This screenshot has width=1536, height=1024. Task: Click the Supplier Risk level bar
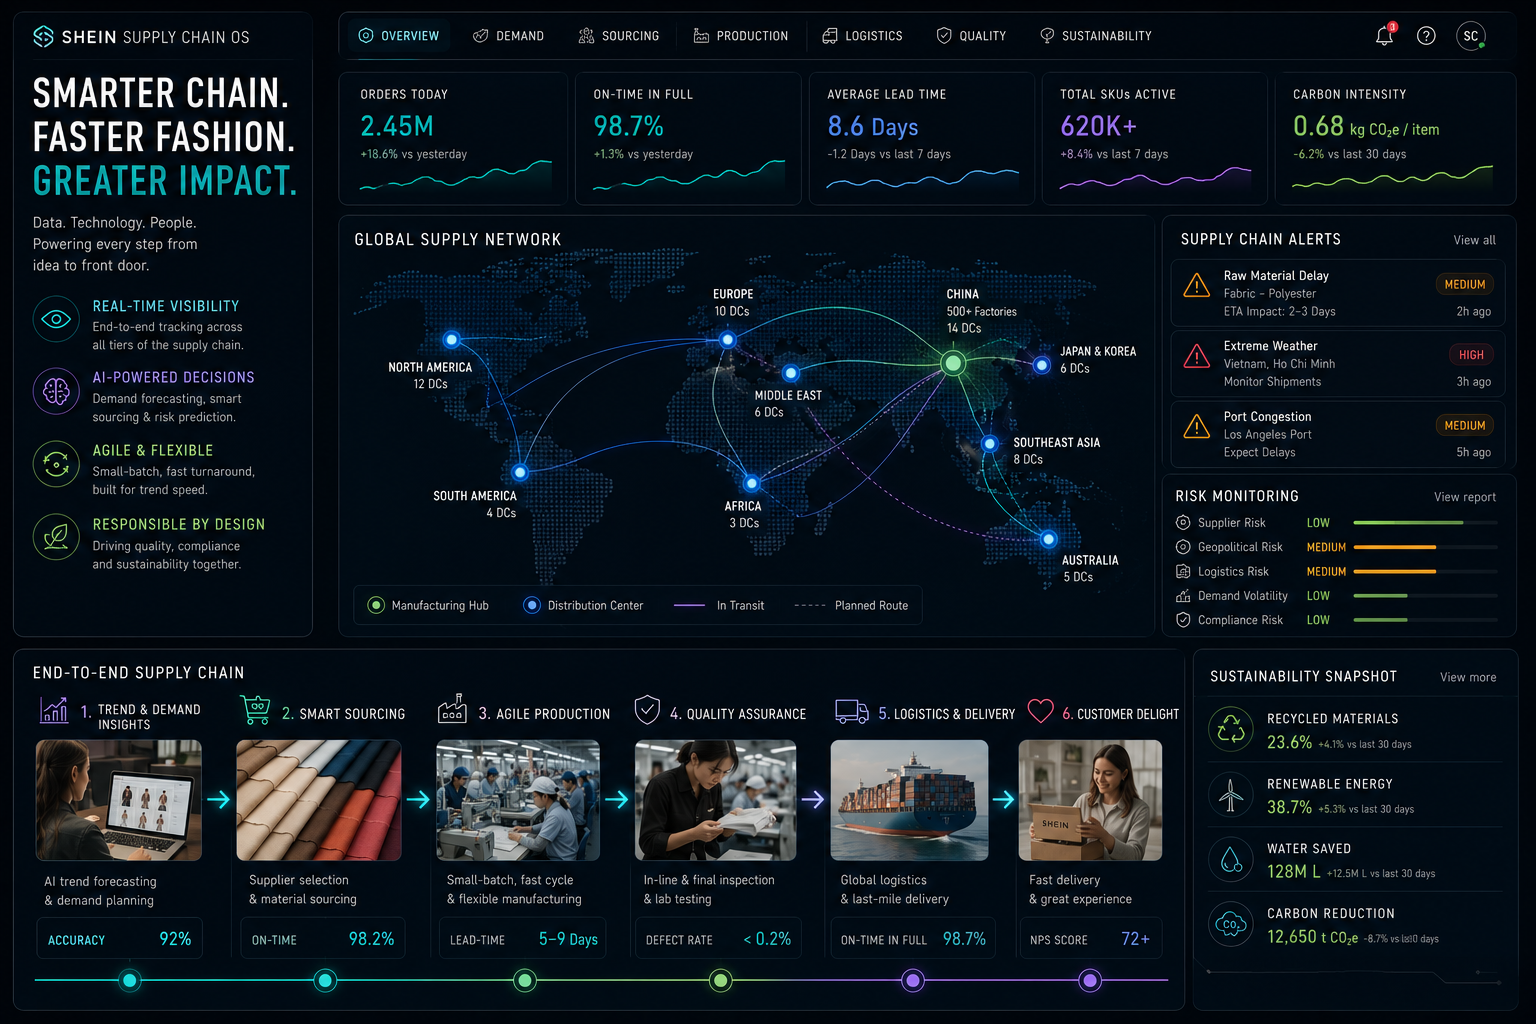1425,523
